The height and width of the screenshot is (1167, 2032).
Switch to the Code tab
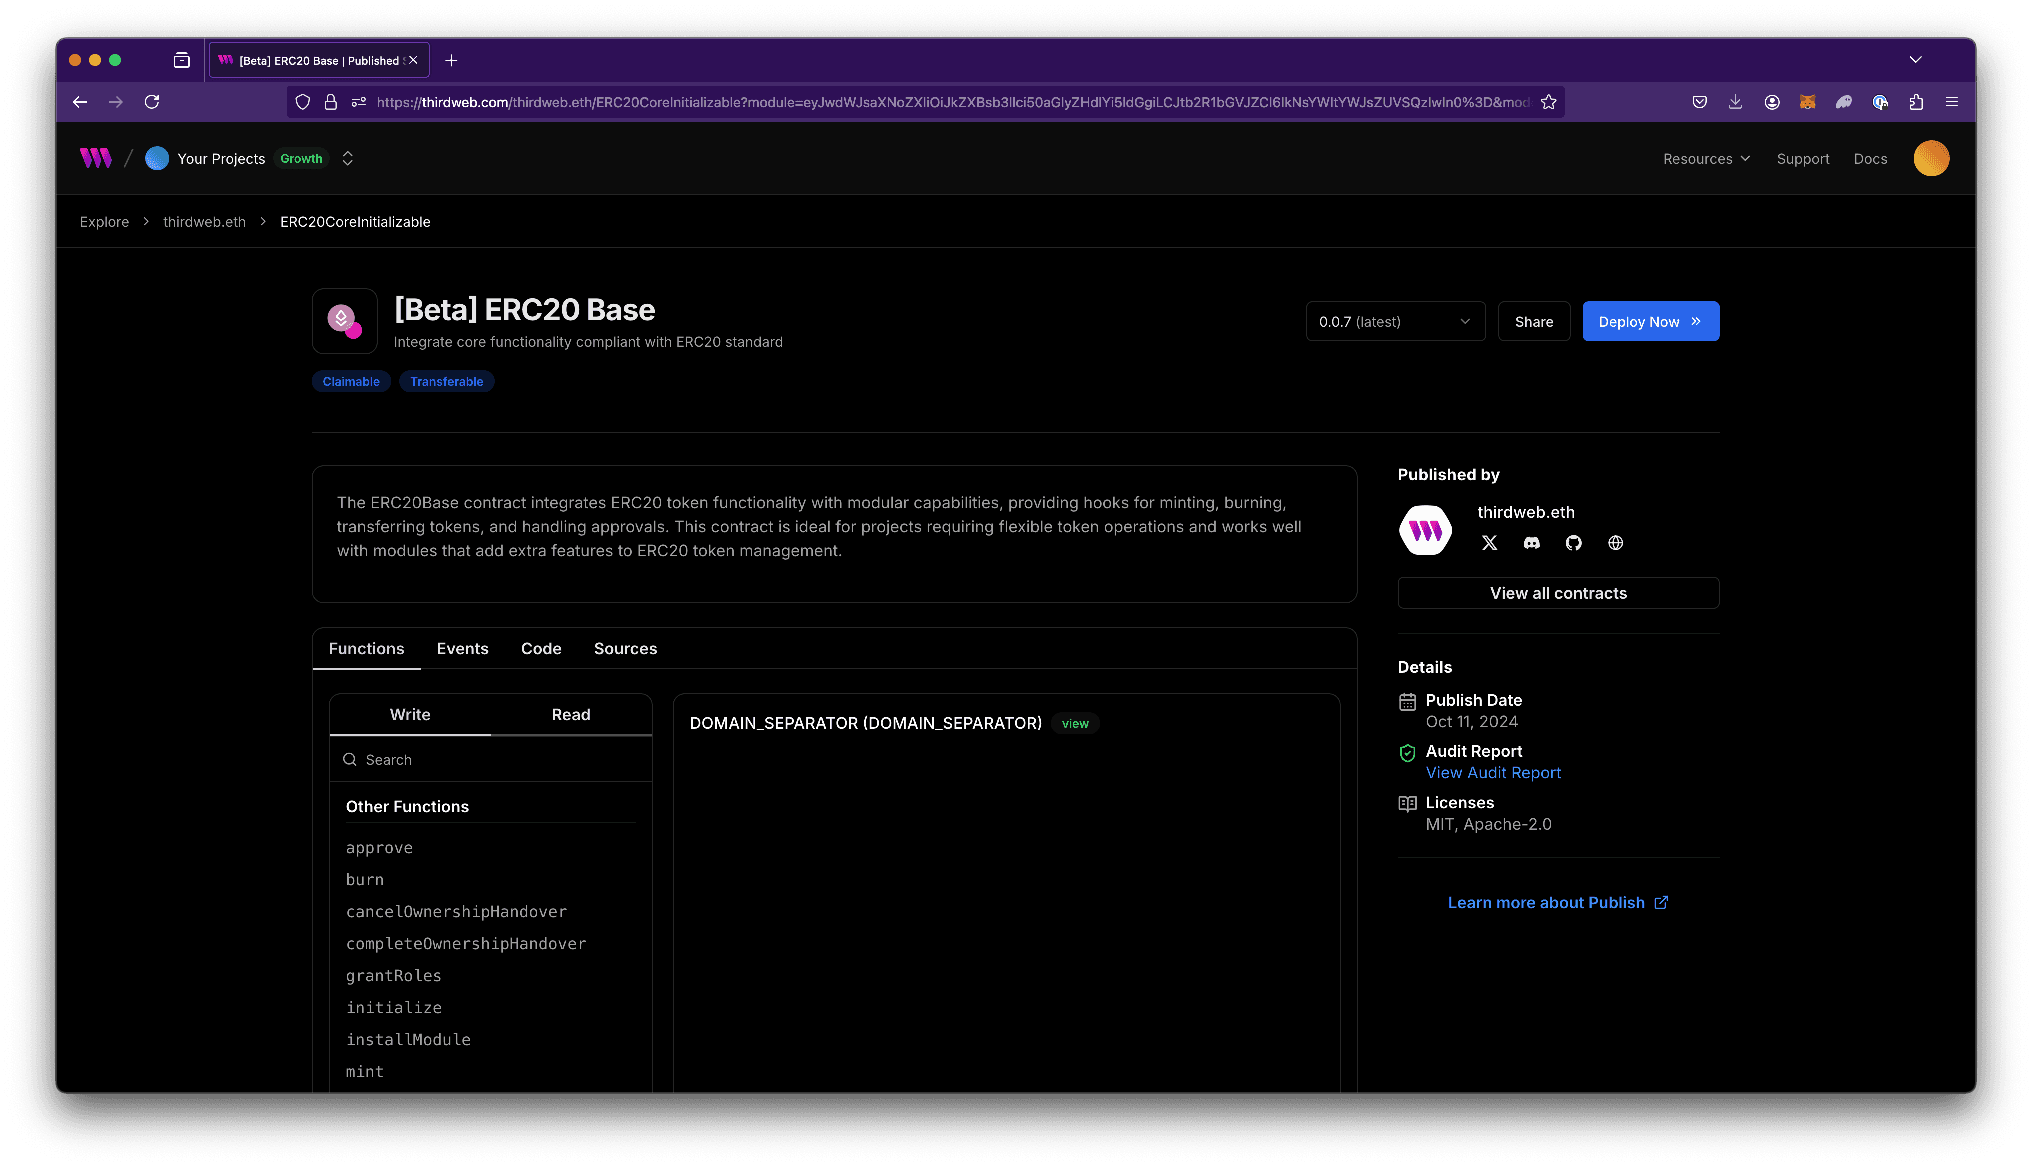pos(541,648)
